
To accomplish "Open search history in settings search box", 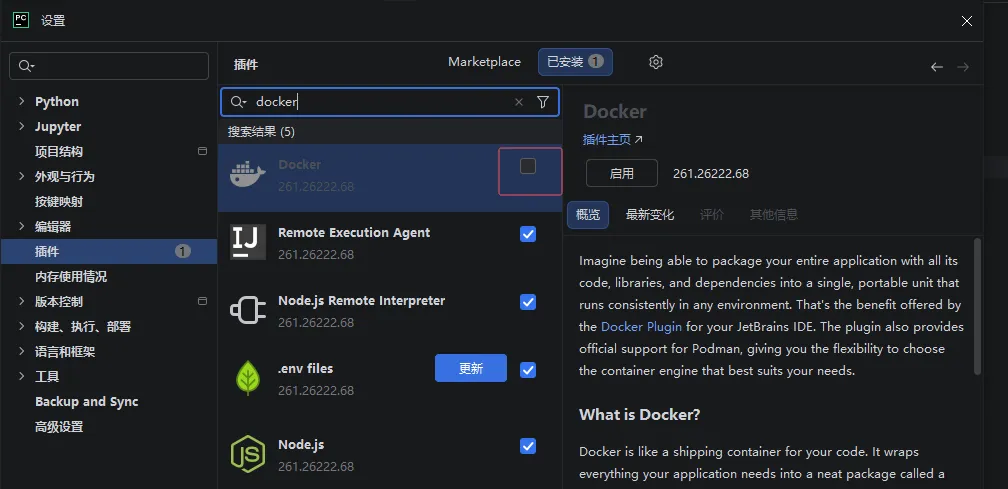I will (x=26, y=66).
